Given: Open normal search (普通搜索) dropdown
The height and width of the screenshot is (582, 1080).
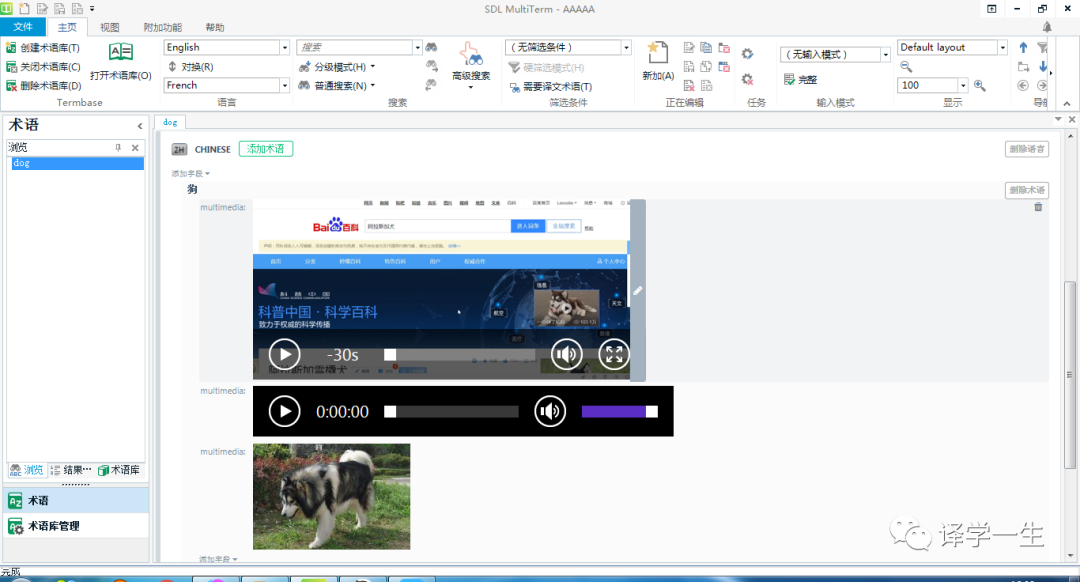Looking at the screenshot, I should [337, 86].
